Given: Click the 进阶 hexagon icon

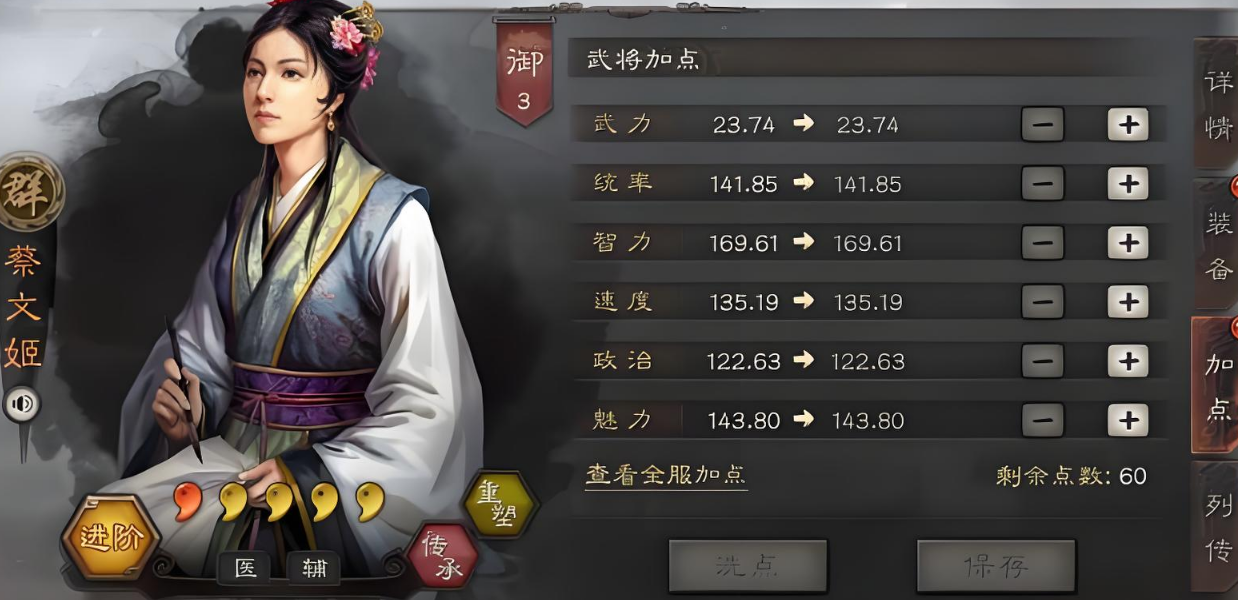Looking at the screenshot, I should coord(111,538).
